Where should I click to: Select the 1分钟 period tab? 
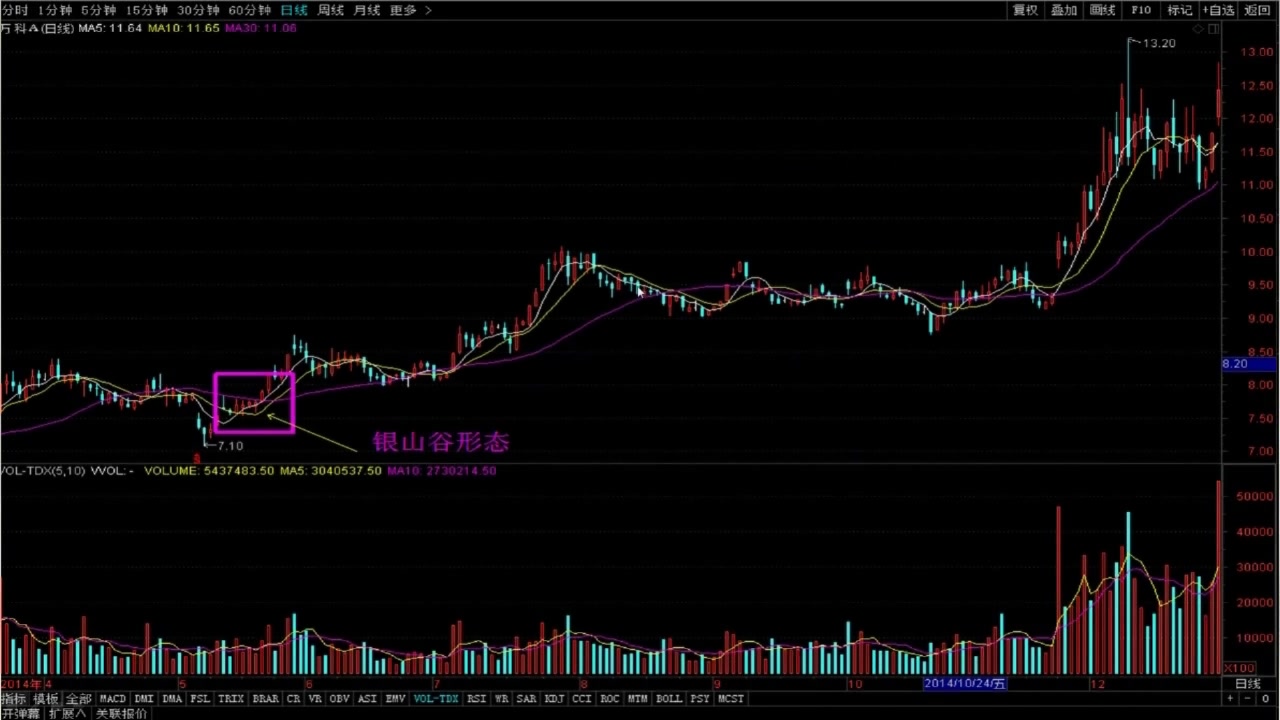(x=54, y=10)
